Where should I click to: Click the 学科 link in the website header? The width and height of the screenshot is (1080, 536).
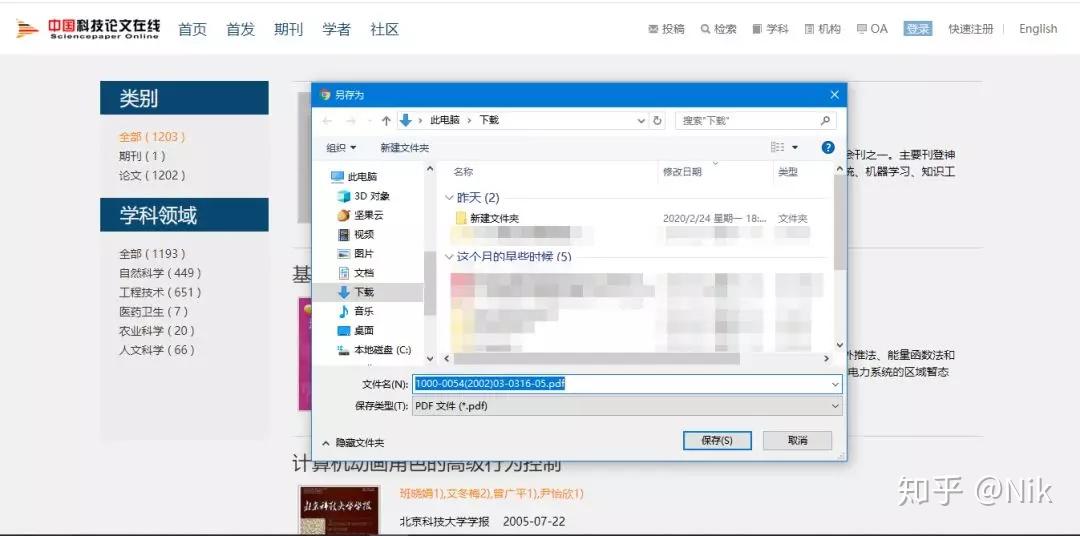coord(770,29)
